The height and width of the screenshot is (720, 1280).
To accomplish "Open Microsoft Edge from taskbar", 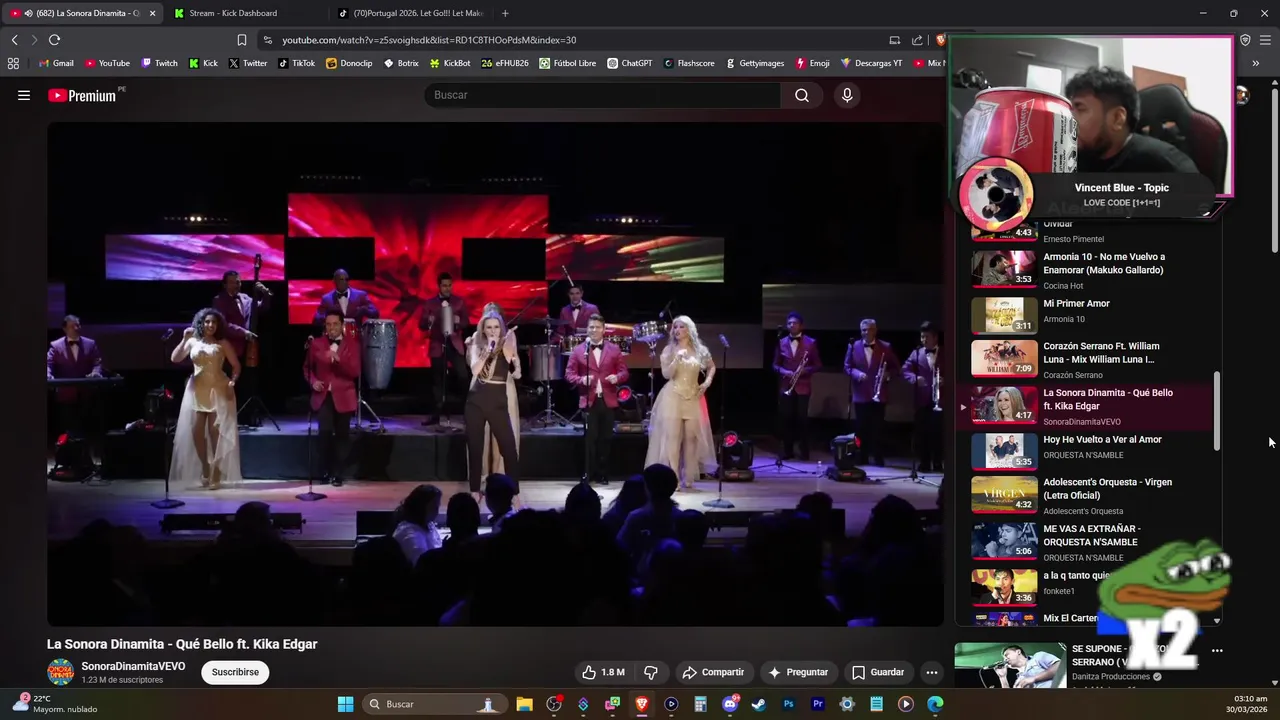I will click(935, 704).
